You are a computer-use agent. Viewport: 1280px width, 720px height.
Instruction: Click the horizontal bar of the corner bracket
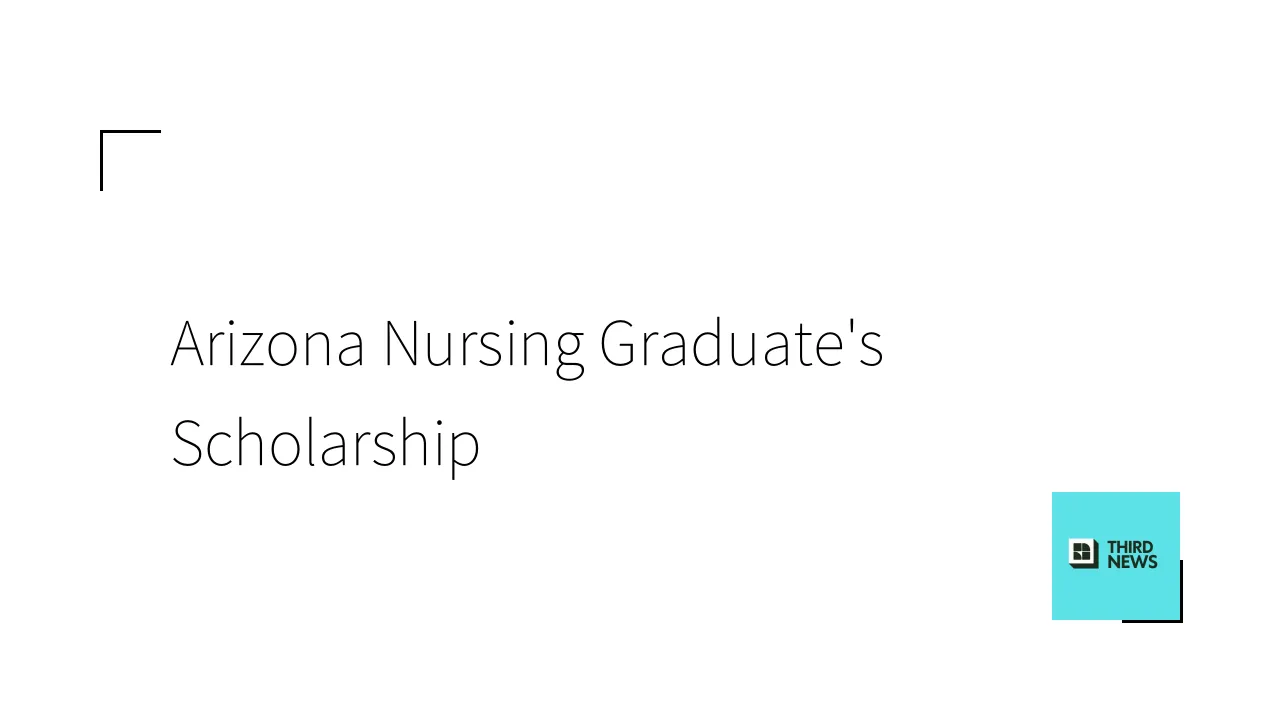[x=131, y=131]
